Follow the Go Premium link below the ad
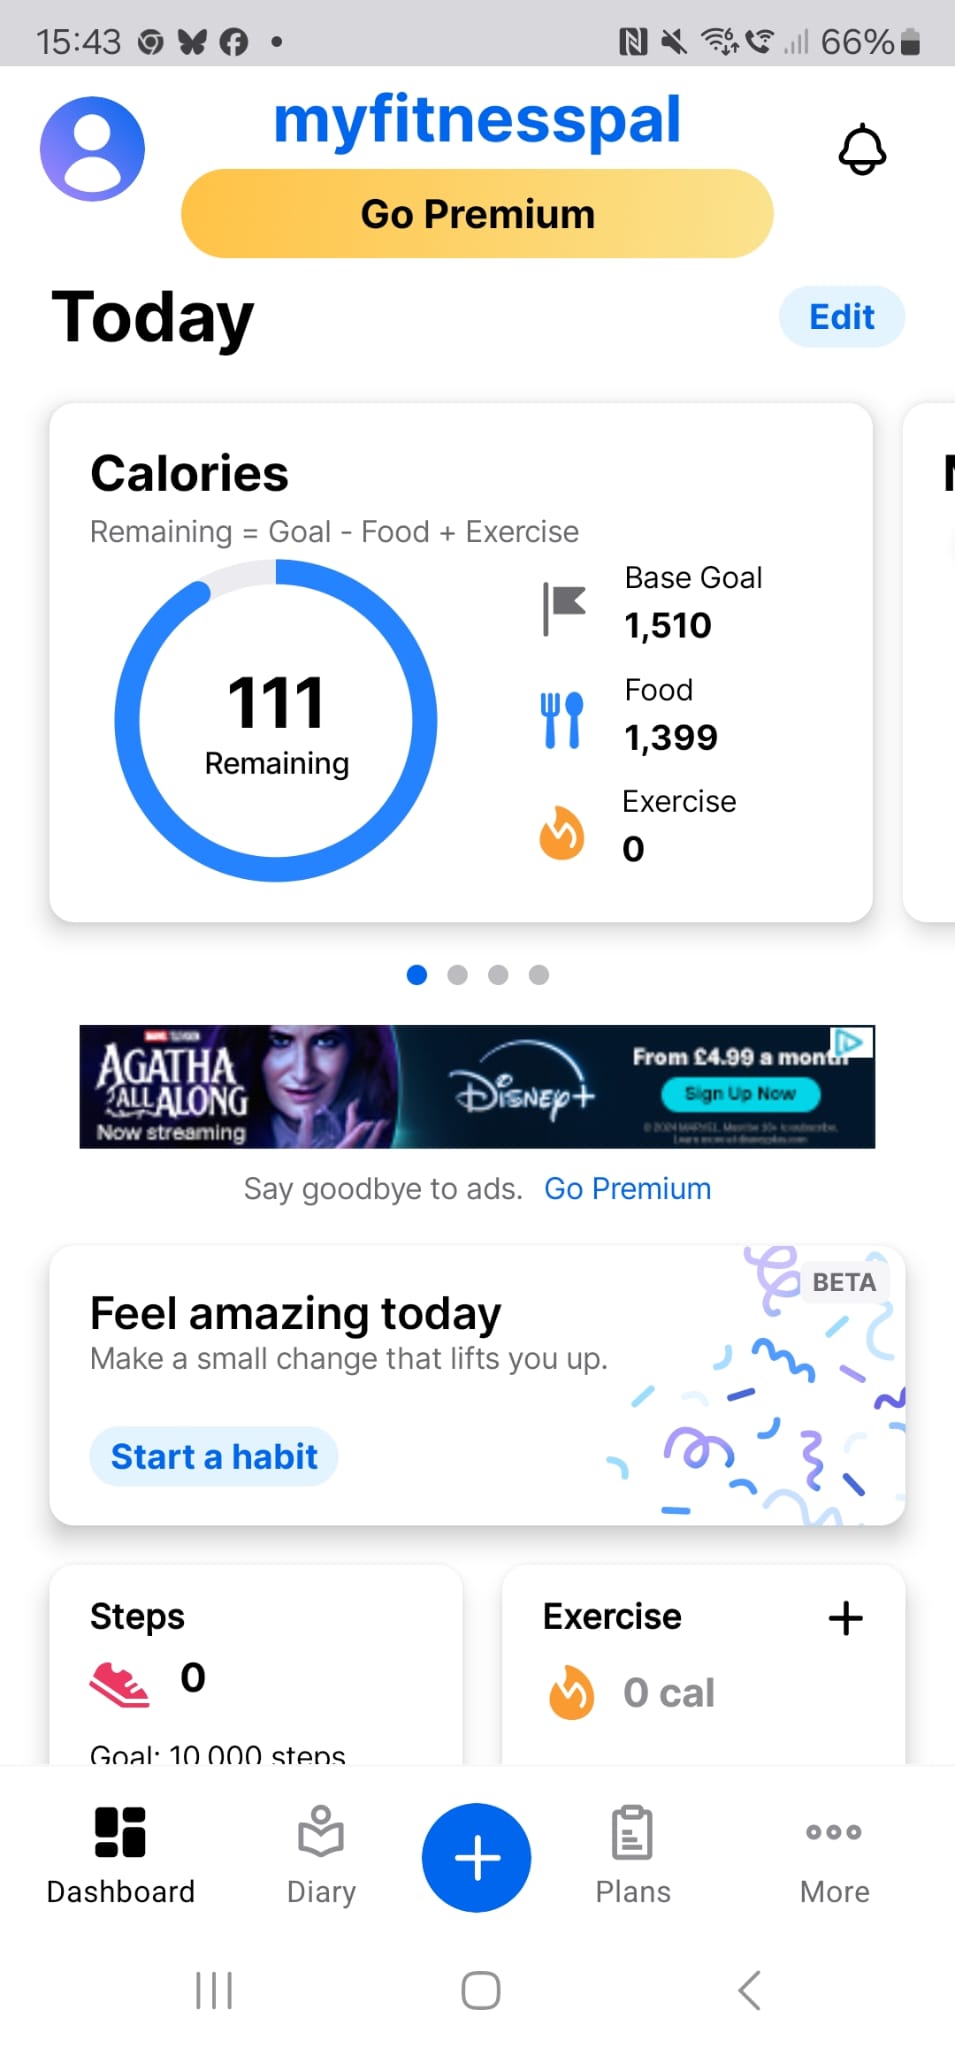This screenshot has width=955, height=2048. click(627, 1189)
